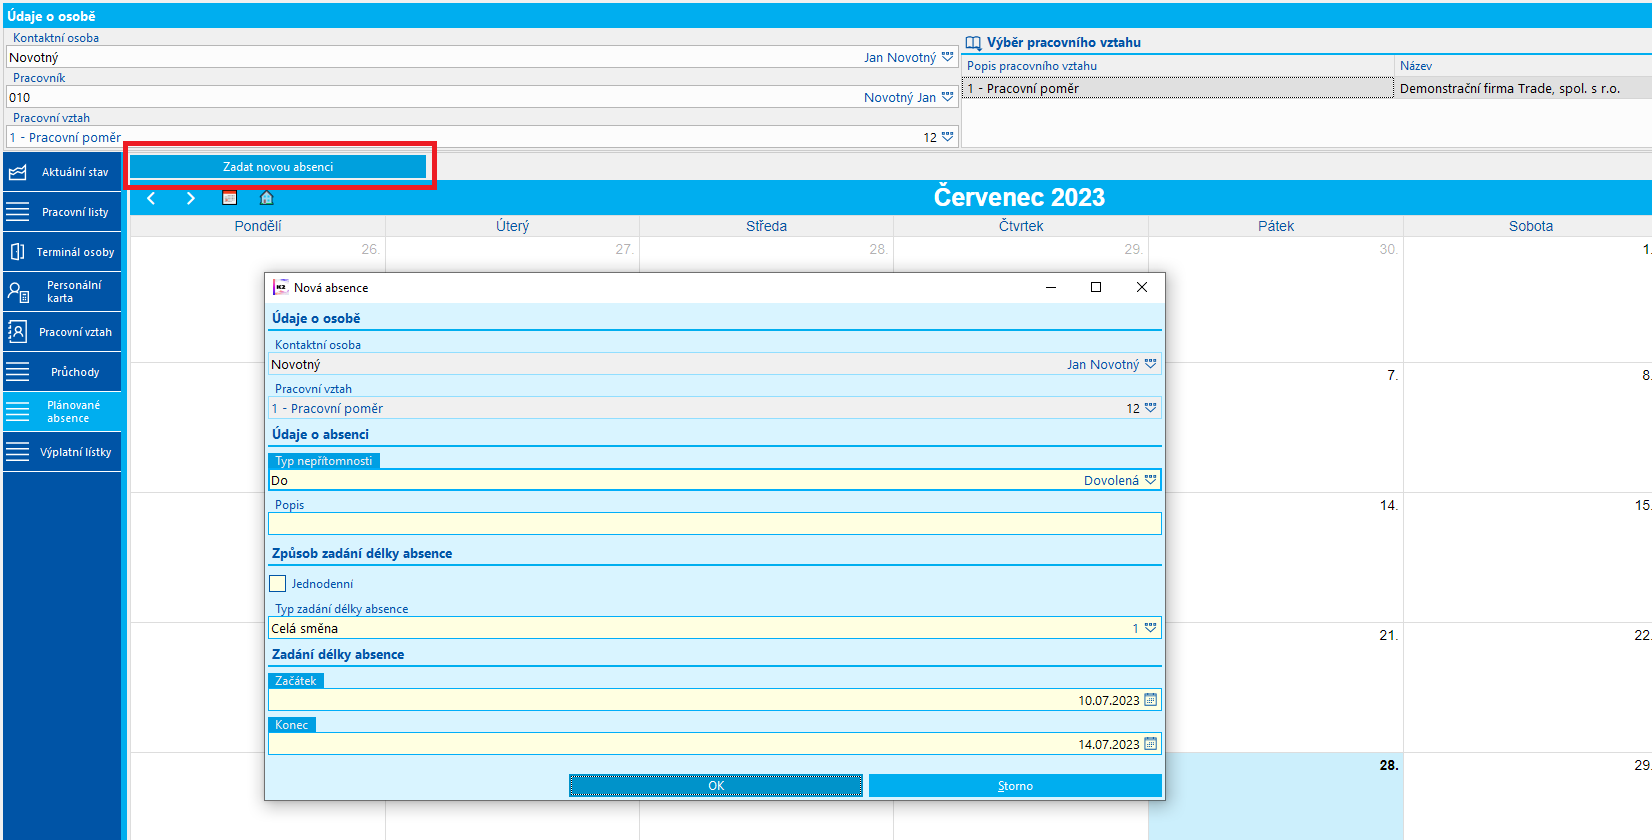Click the Sobota day header
Screen dimensions: 1652x840
(x=1530, y=226)
